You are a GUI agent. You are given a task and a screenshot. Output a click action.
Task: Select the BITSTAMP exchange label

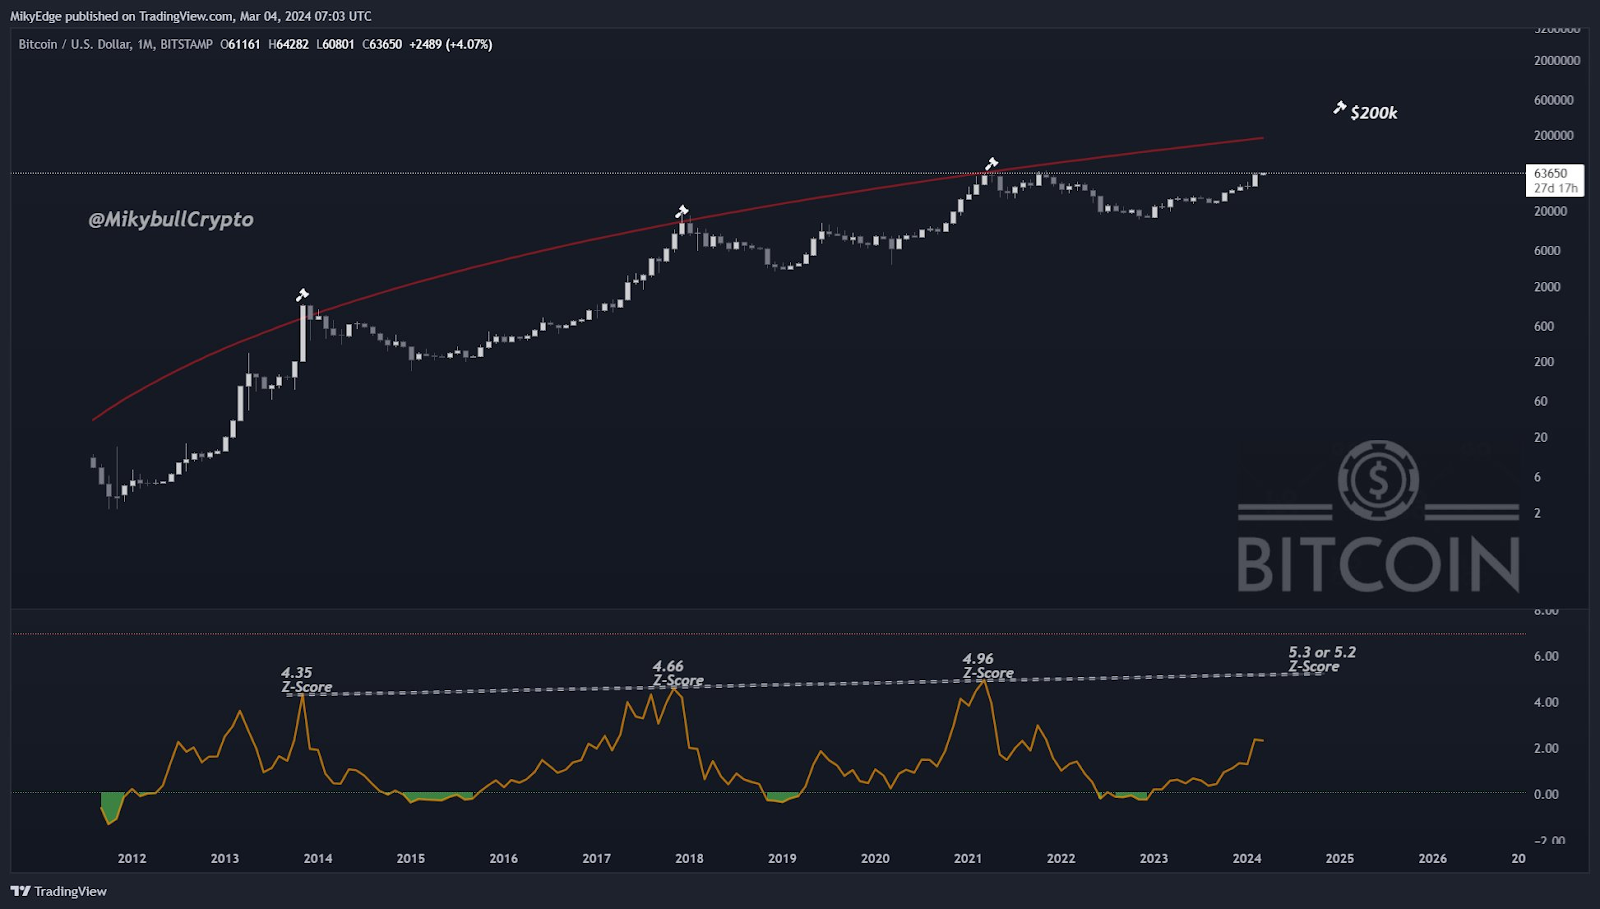click(188, 44)
